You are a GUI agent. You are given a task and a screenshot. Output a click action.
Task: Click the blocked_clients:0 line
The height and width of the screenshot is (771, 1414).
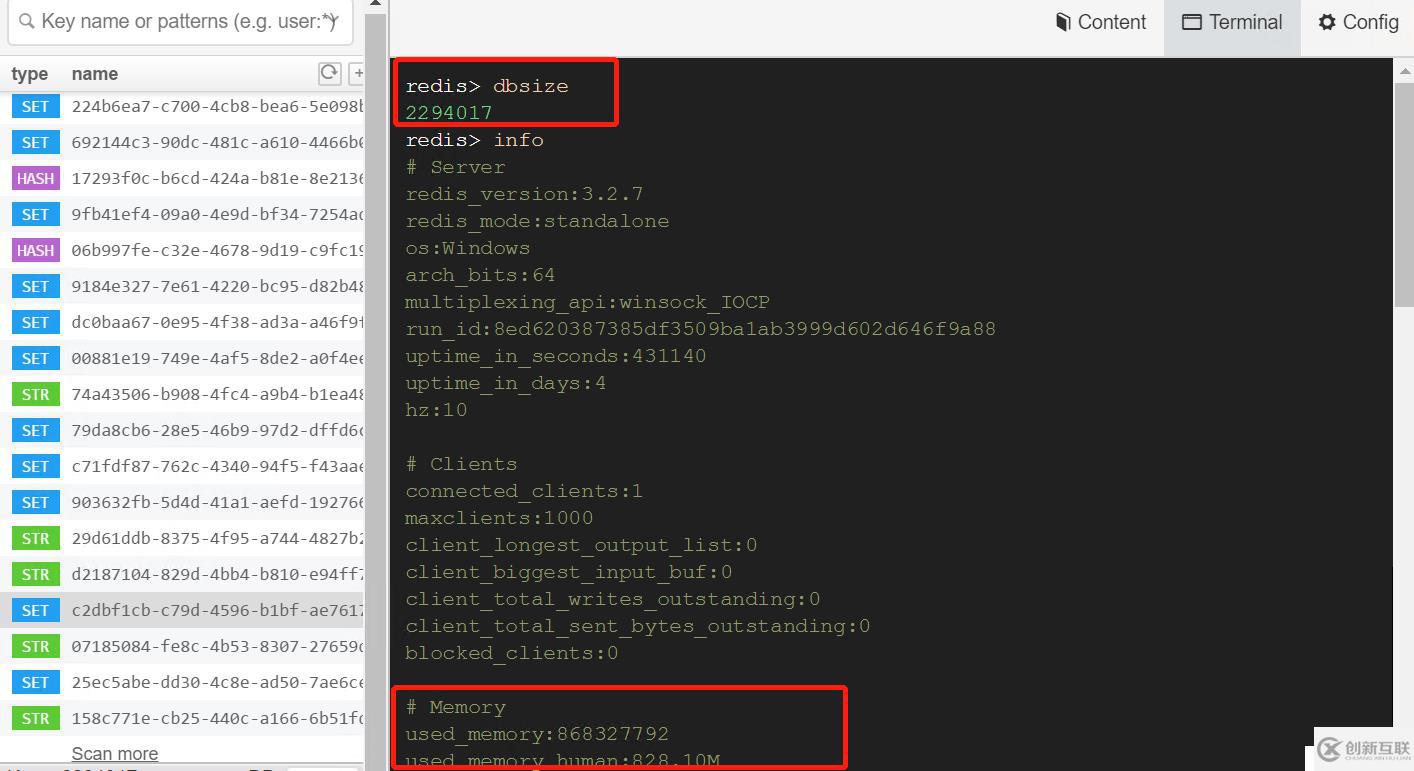coord(511,653)
